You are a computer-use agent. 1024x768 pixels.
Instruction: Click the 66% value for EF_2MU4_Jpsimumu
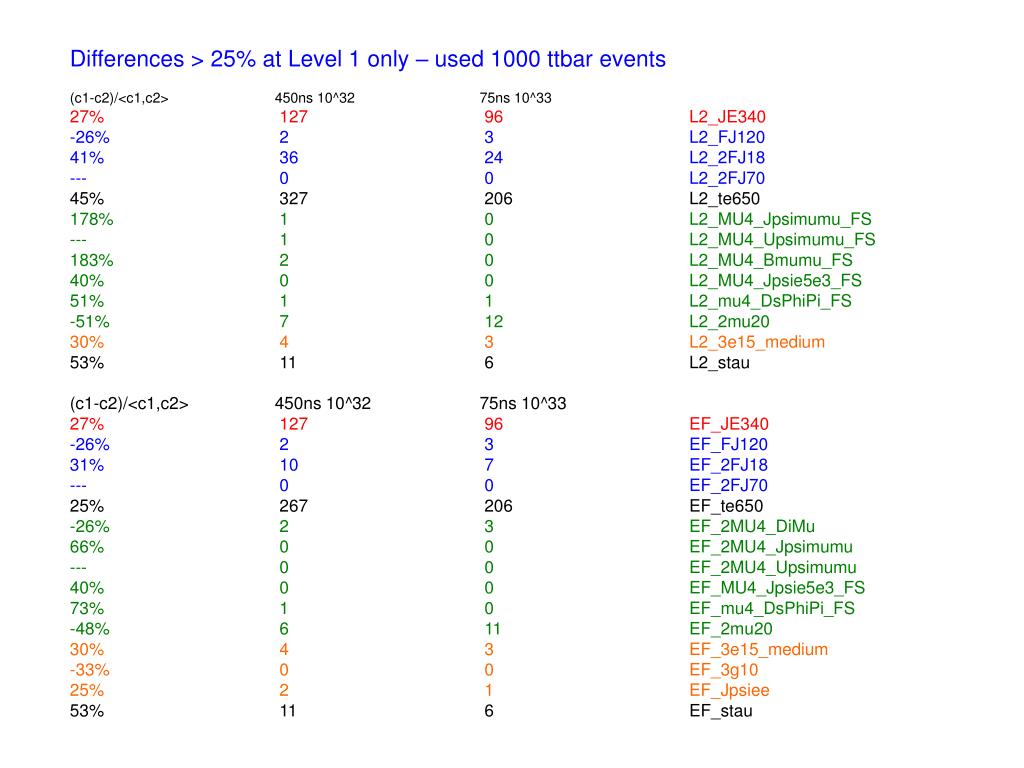tap(87, 547)
